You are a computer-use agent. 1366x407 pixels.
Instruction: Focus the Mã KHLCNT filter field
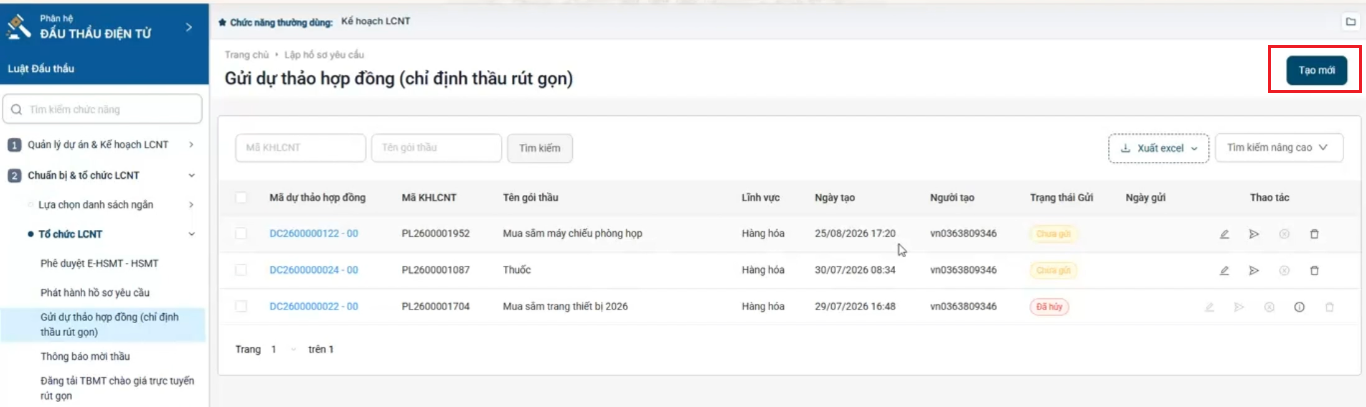click(x=300, y=148)
